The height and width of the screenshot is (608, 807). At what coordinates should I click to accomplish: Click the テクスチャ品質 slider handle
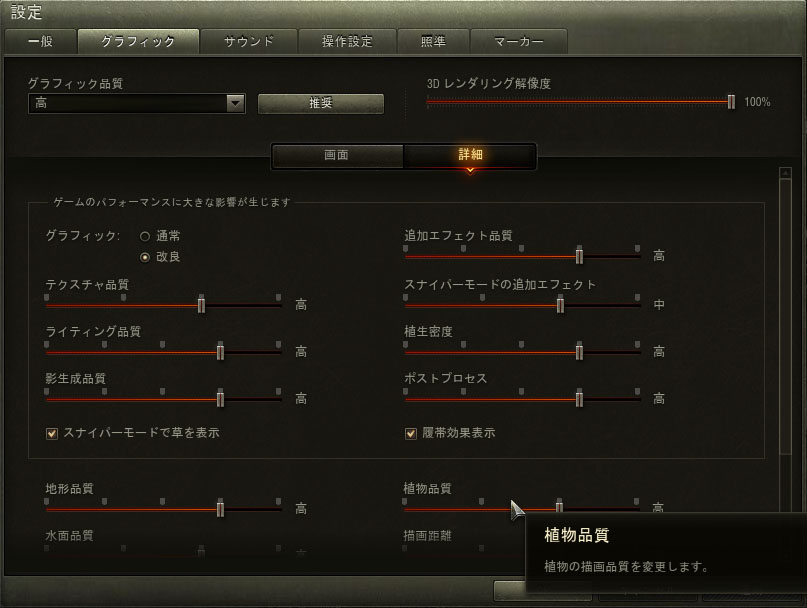(201, 305)
